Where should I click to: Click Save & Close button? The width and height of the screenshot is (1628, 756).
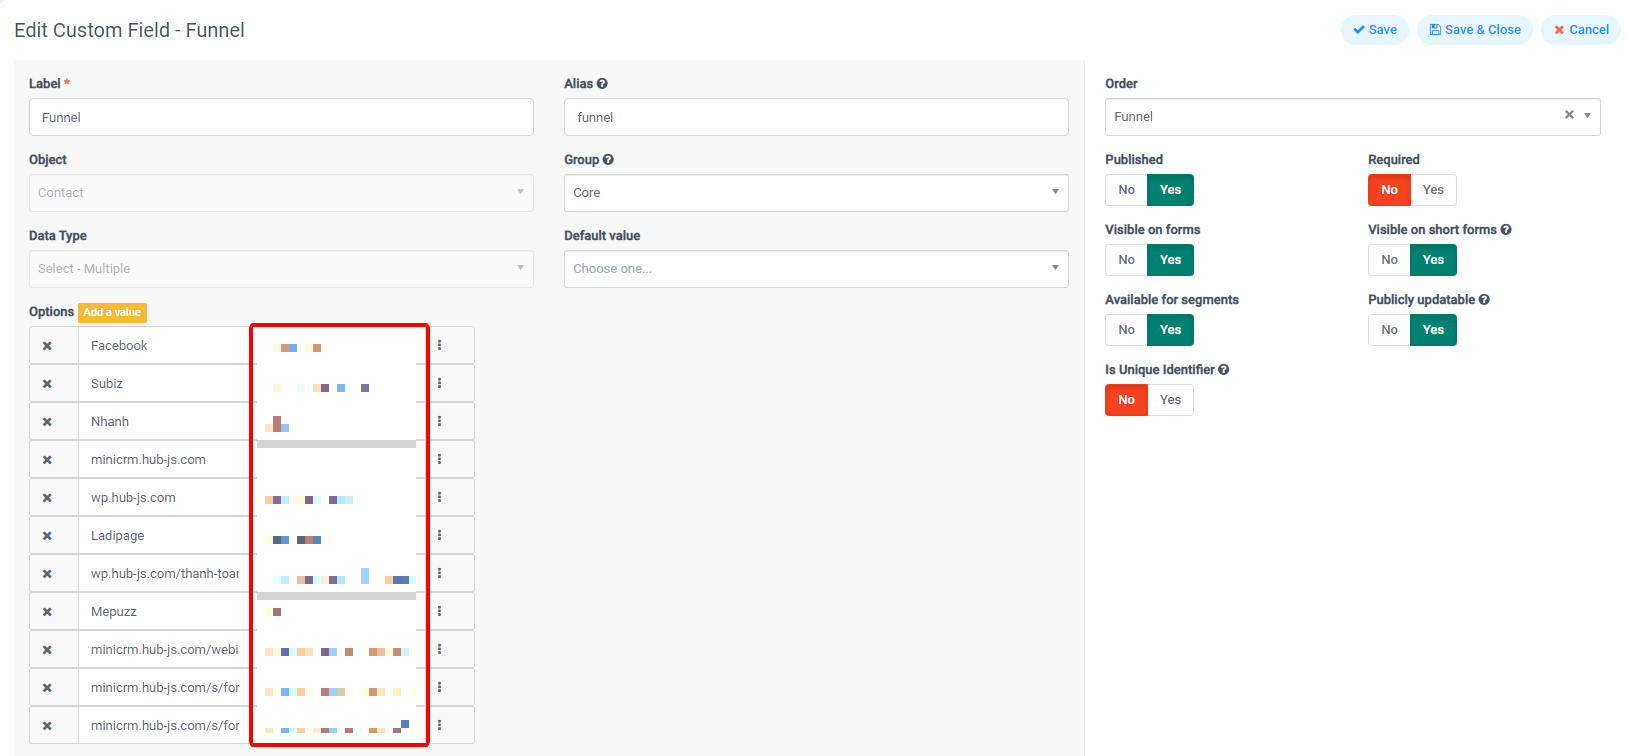(x=1474, y=30)
